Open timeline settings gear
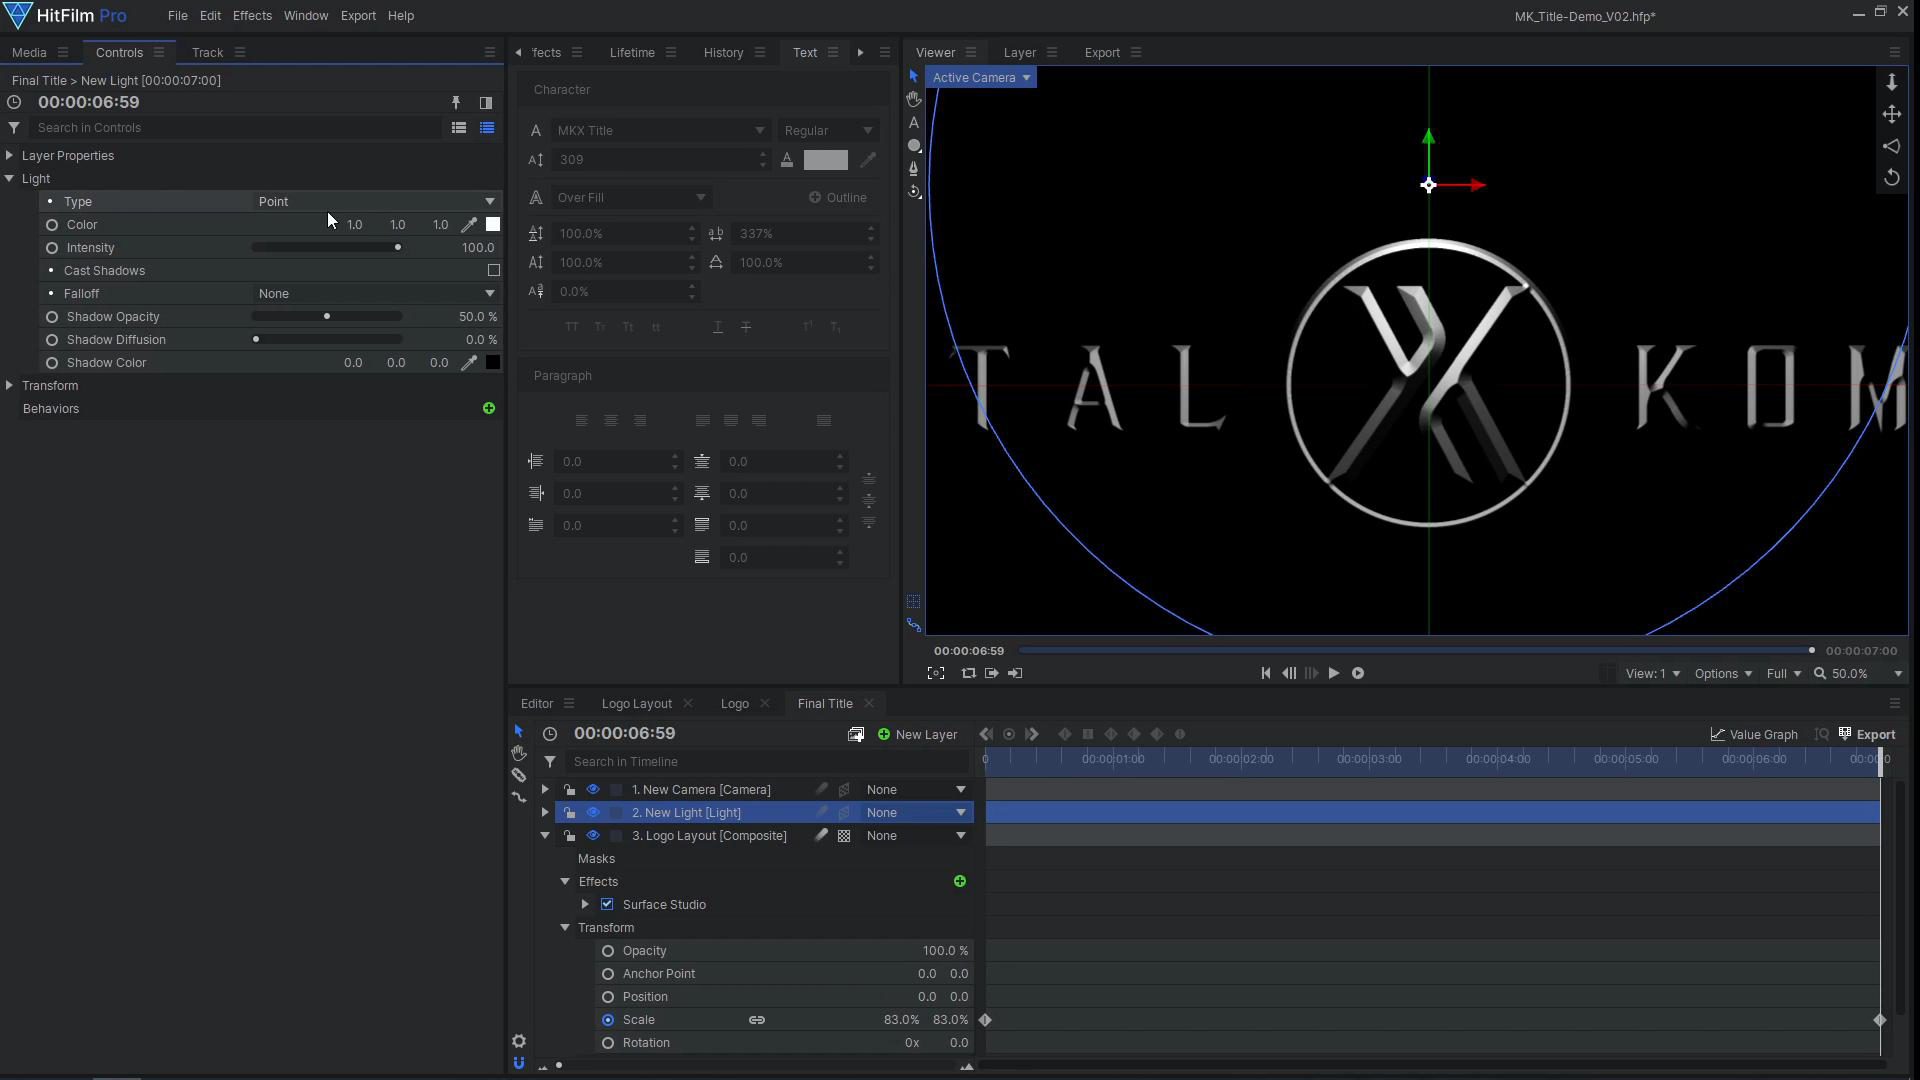 click(x=518, y=1041)
